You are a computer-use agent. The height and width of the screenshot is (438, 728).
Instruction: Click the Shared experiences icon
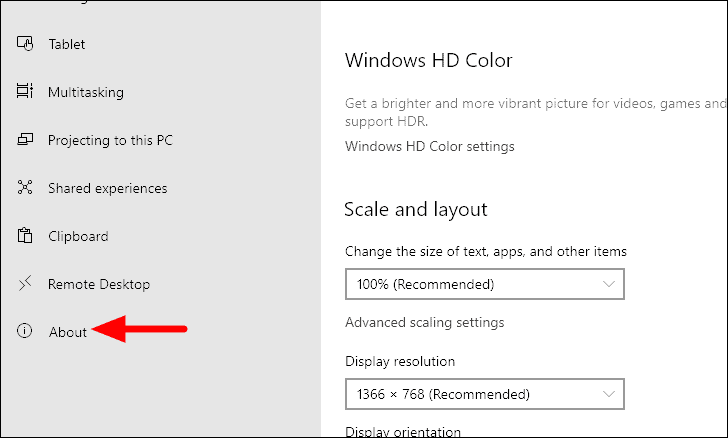coord(25,187)
